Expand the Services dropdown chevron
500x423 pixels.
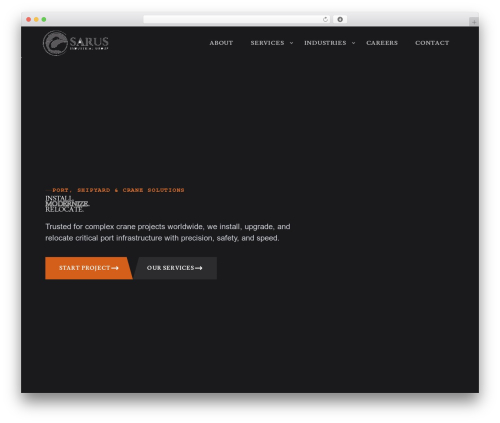[291, 43]
